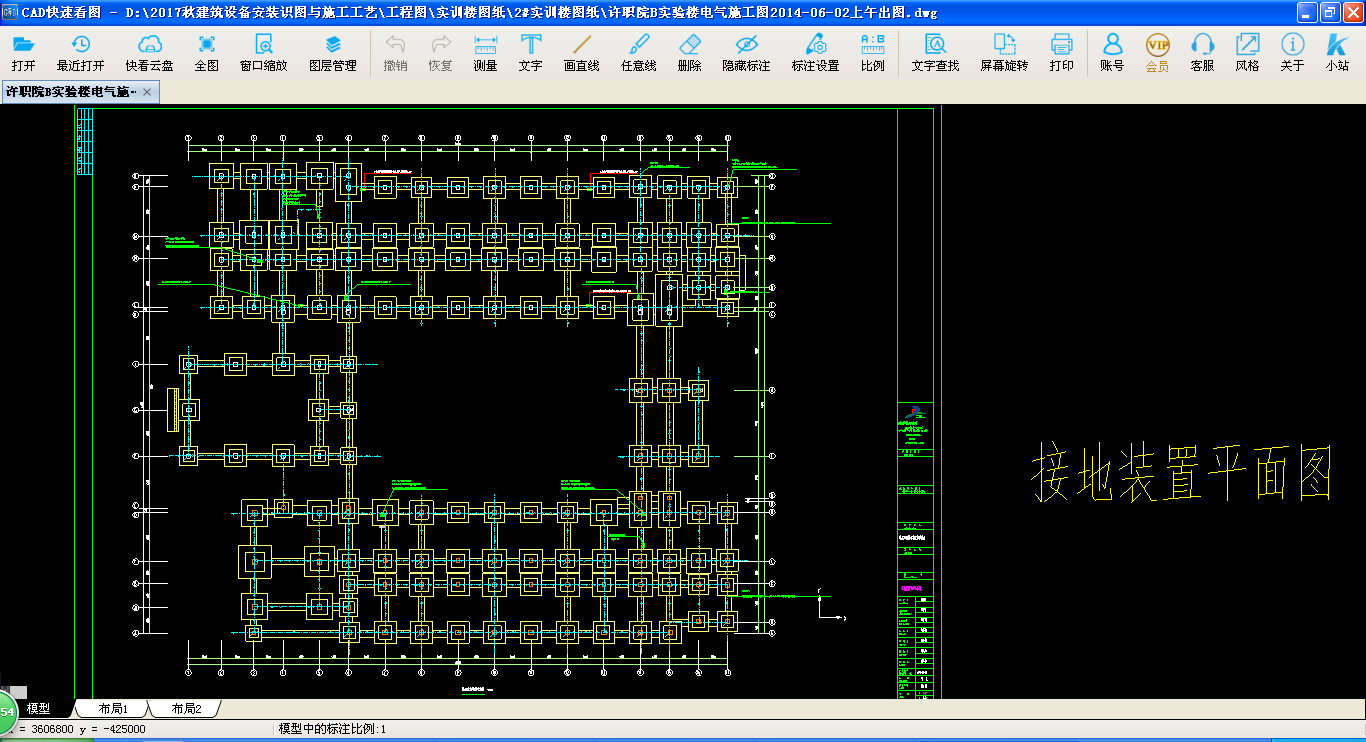Pick the 画直线 draw line tool
This screenshot has height=742, width=1366.
(x=581, y=52)
